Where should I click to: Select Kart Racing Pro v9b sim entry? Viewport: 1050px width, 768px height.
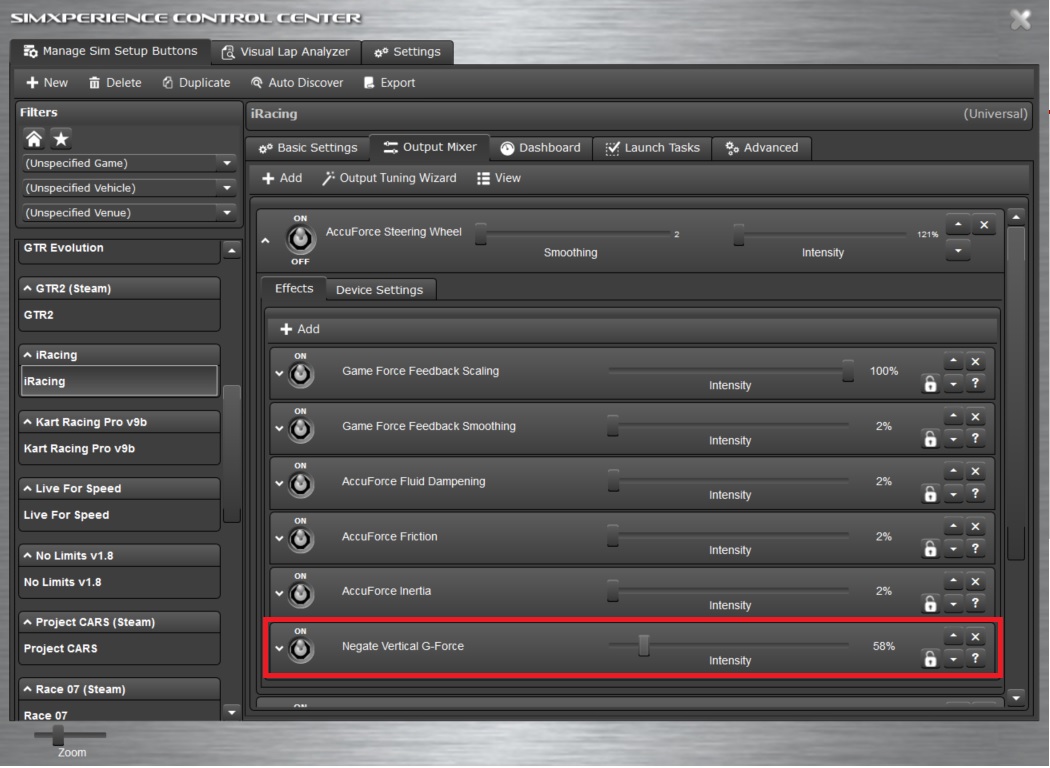point(119,448)
